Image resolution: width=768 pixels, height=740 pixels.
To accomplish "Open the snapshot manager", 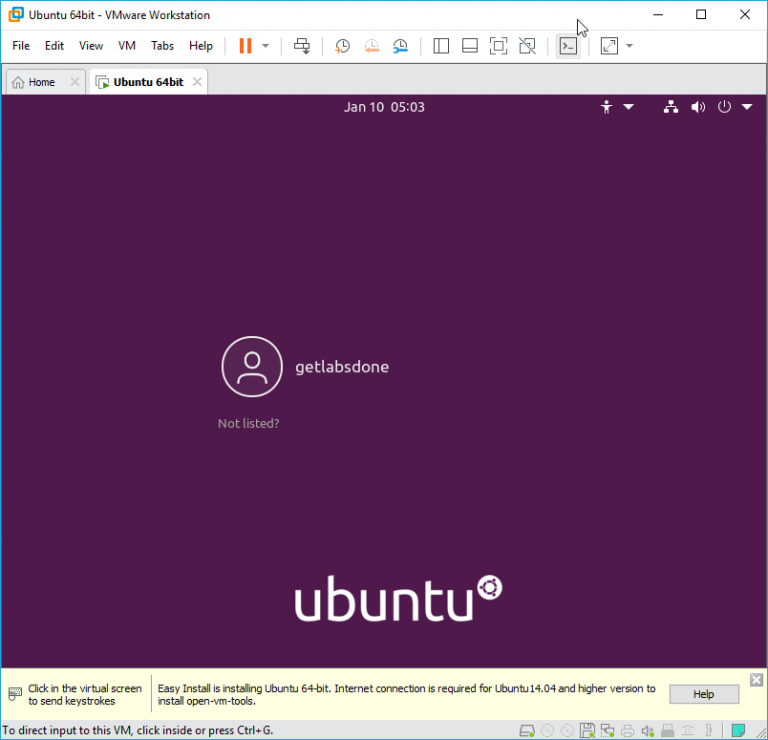I will pos(401,46).
